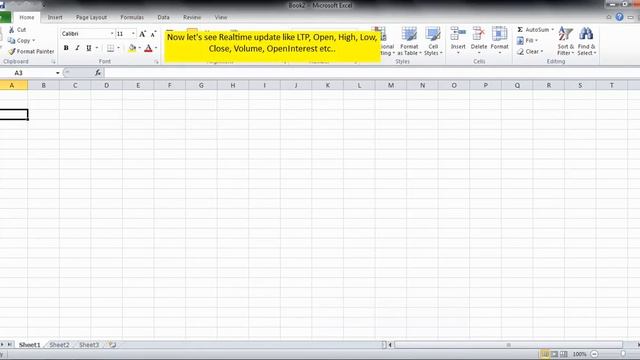Switch to Page Break Preview icon
Screen dimensions: 640x360
click(x=564, y=354)
